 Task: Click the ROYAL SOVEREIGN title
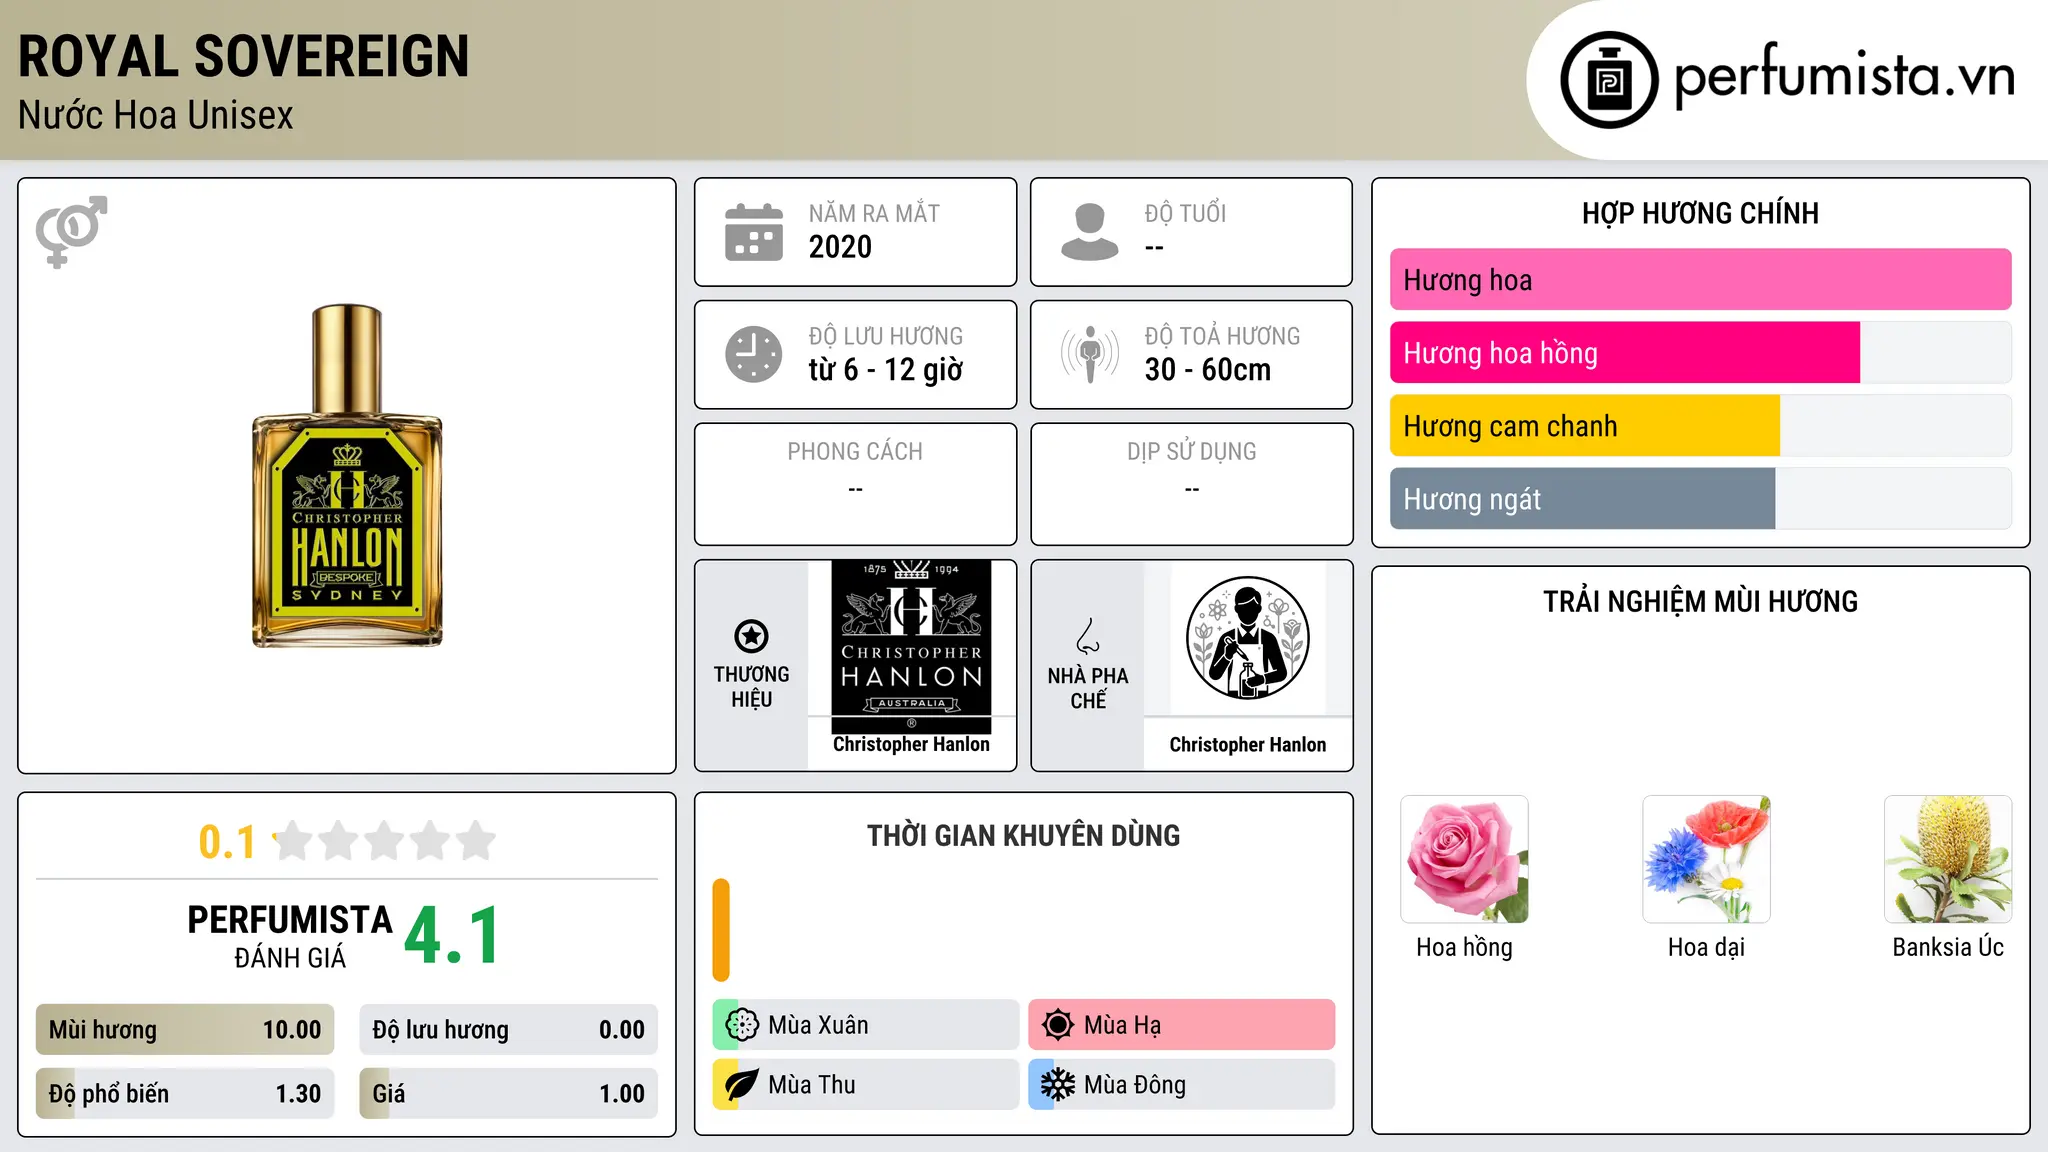[x=243, y=57]
